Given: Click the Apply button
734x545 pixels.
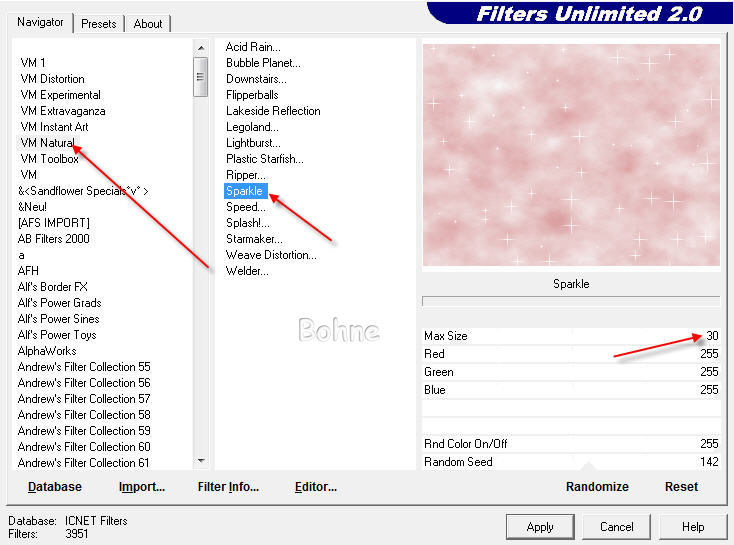Looking at the screenshot, I should pos(540,526).
